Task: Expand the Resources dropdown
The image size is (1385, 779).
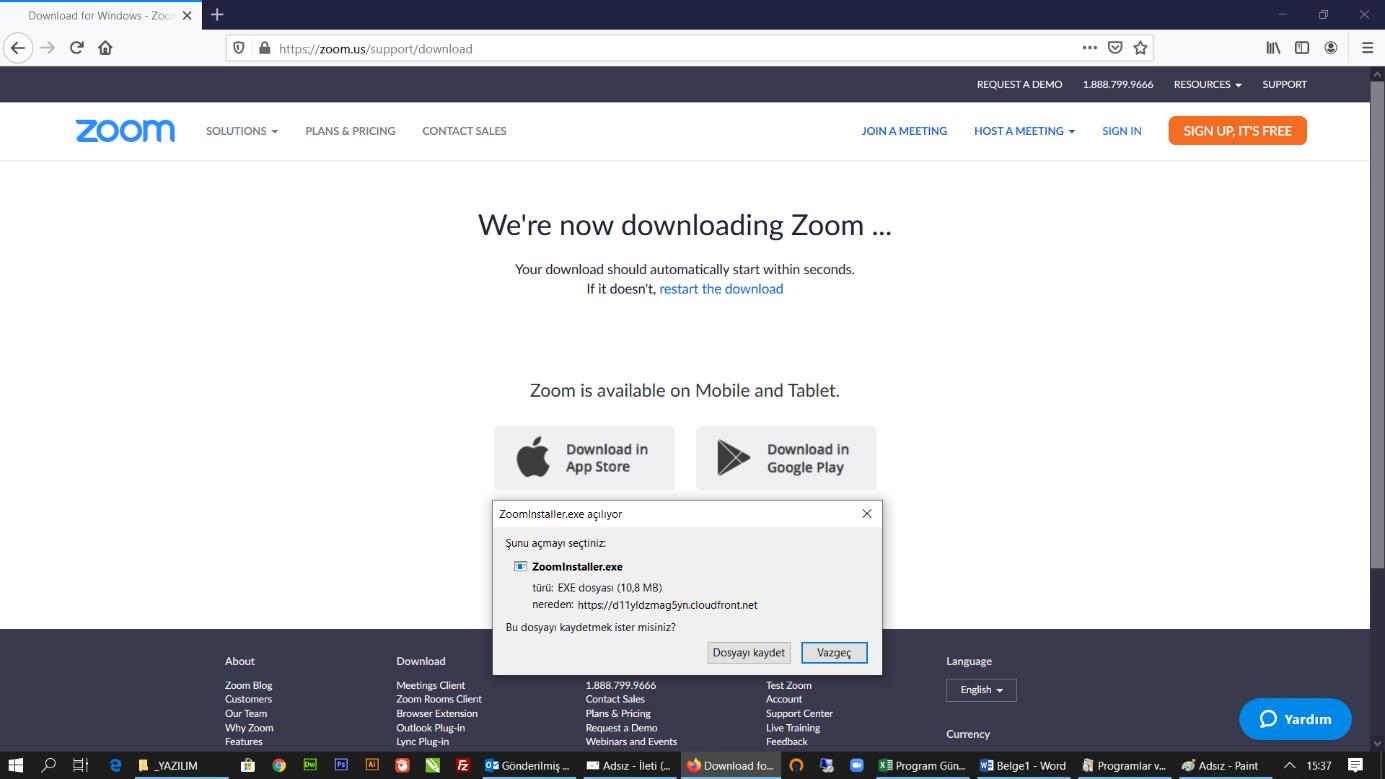Action: click(x=1207, y=84)
